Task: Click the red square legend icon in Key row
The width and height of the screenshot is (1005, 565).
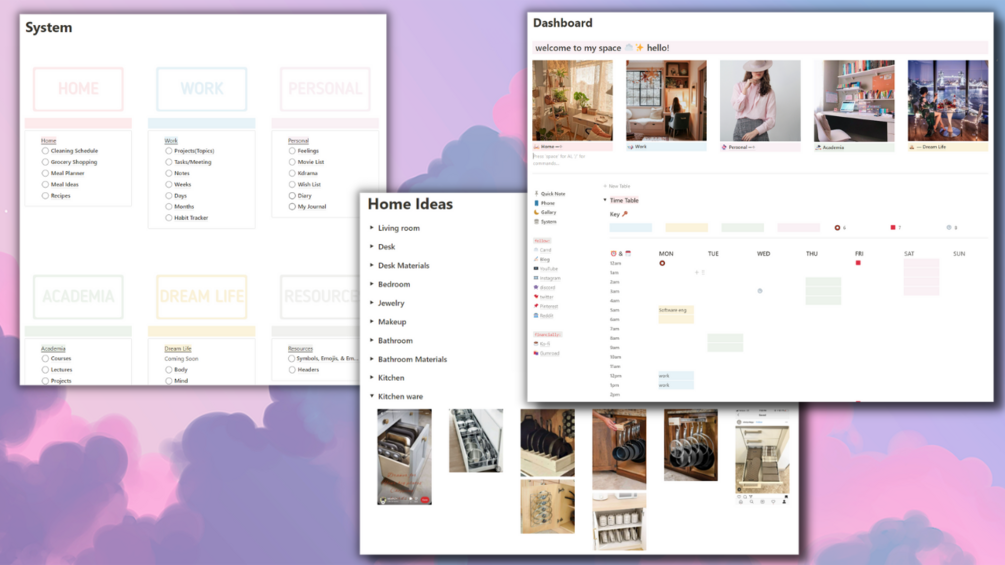Action: (x=893, y=227)
